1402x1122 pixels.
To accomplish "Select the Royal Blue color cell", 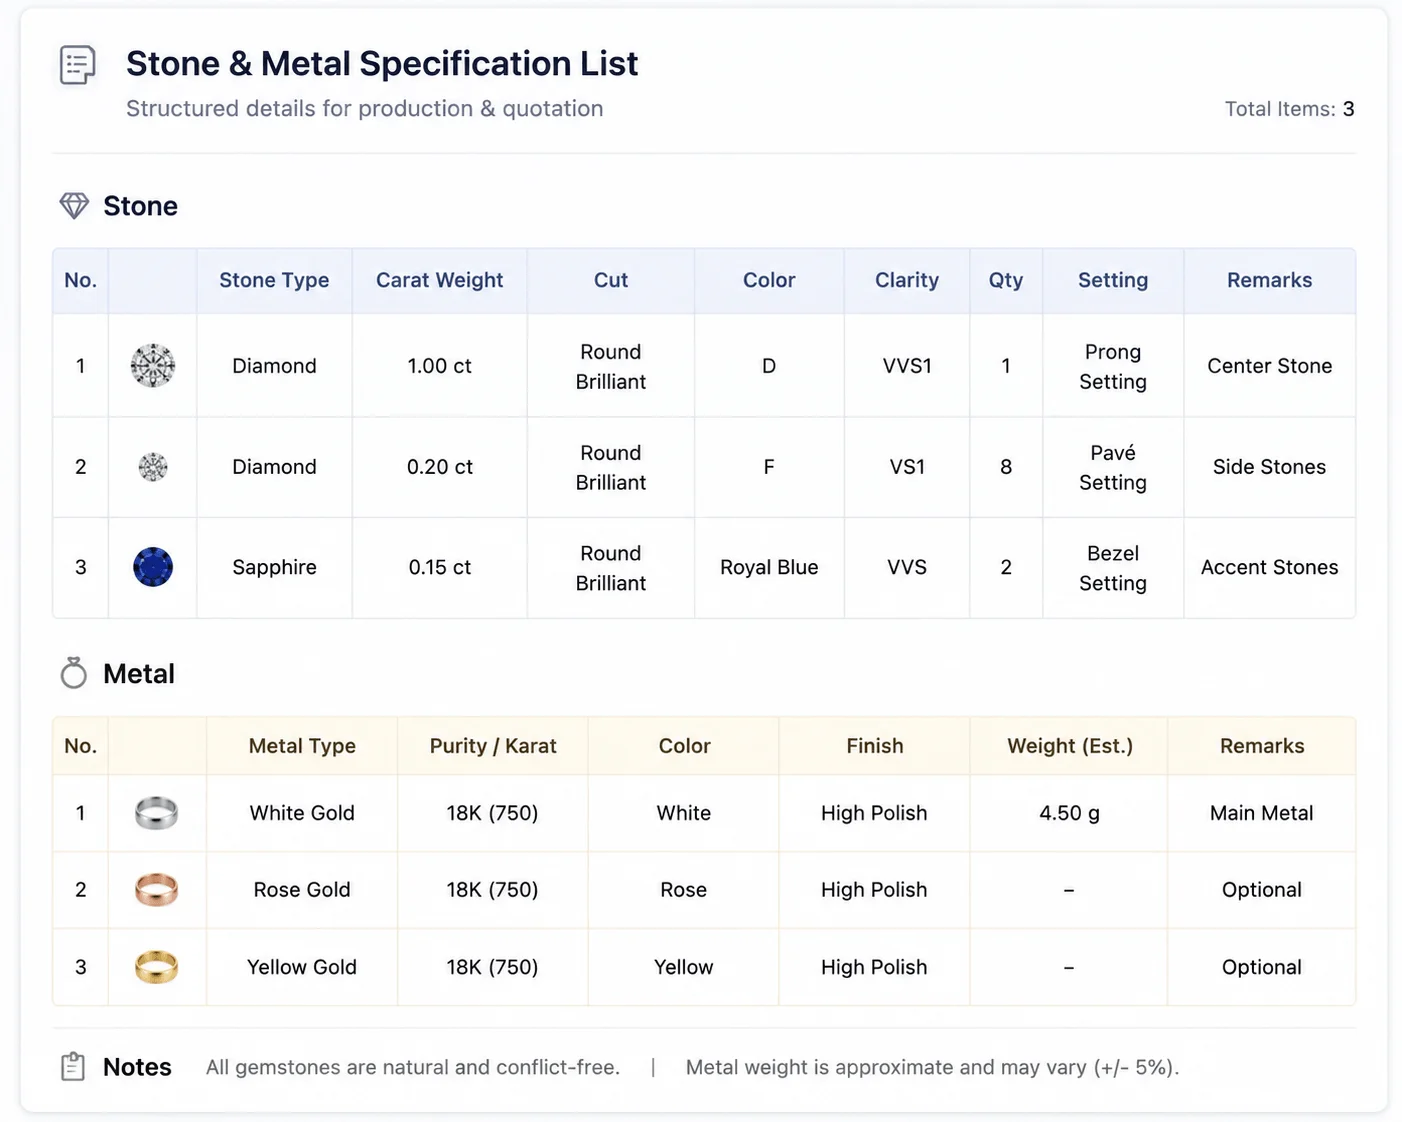I will click(x=769, y=567).
